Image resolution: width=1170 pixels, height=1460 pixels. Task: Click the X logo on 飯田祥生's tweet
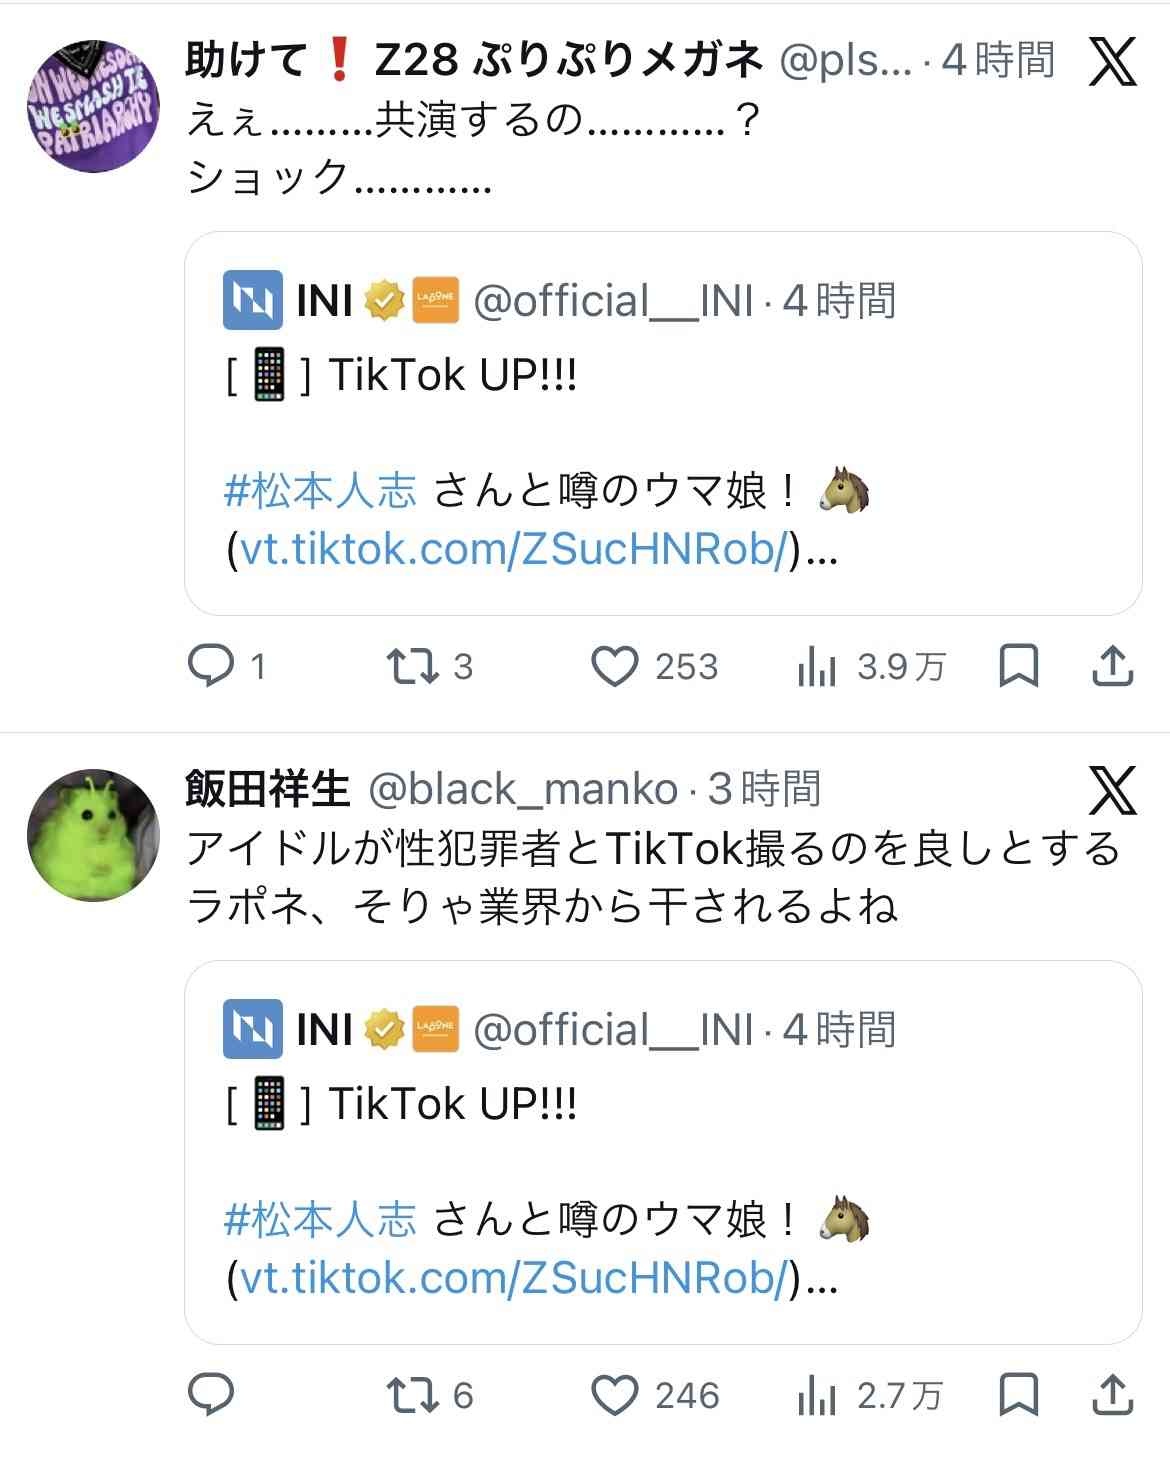[x=1112, y=791]
